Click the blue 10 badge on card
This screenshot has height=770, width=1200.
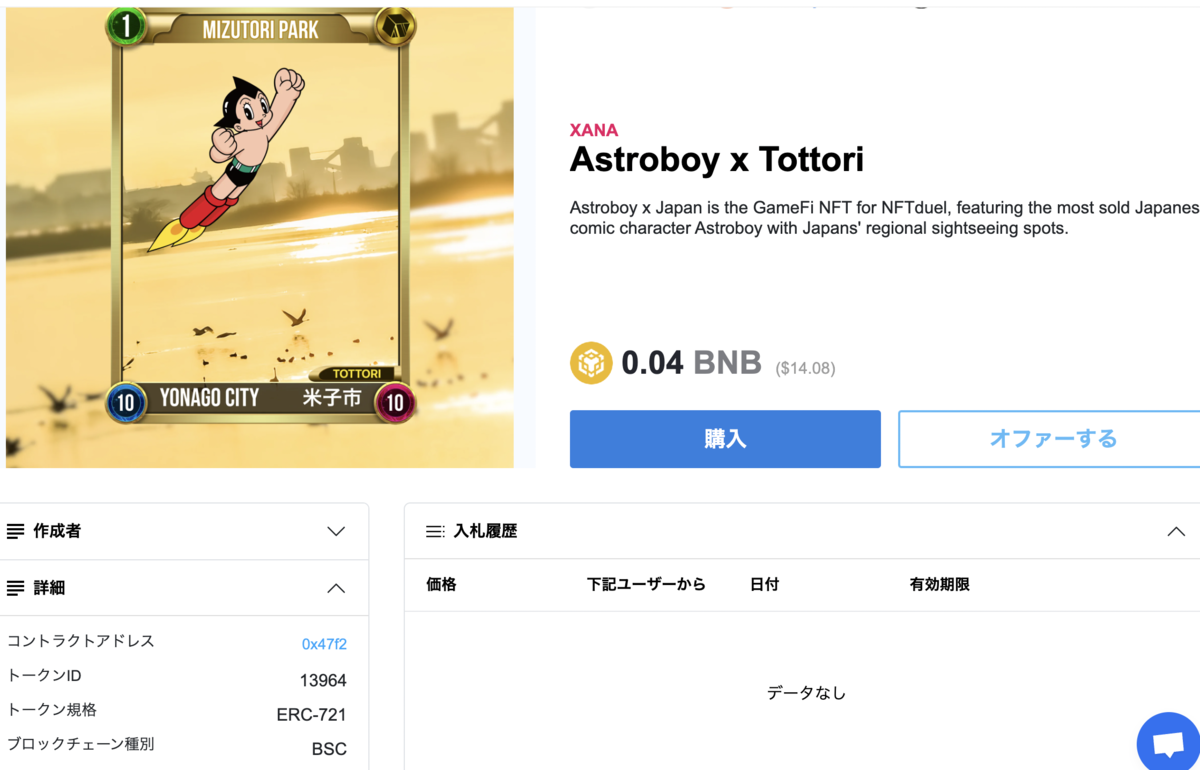tap(126, 403)
